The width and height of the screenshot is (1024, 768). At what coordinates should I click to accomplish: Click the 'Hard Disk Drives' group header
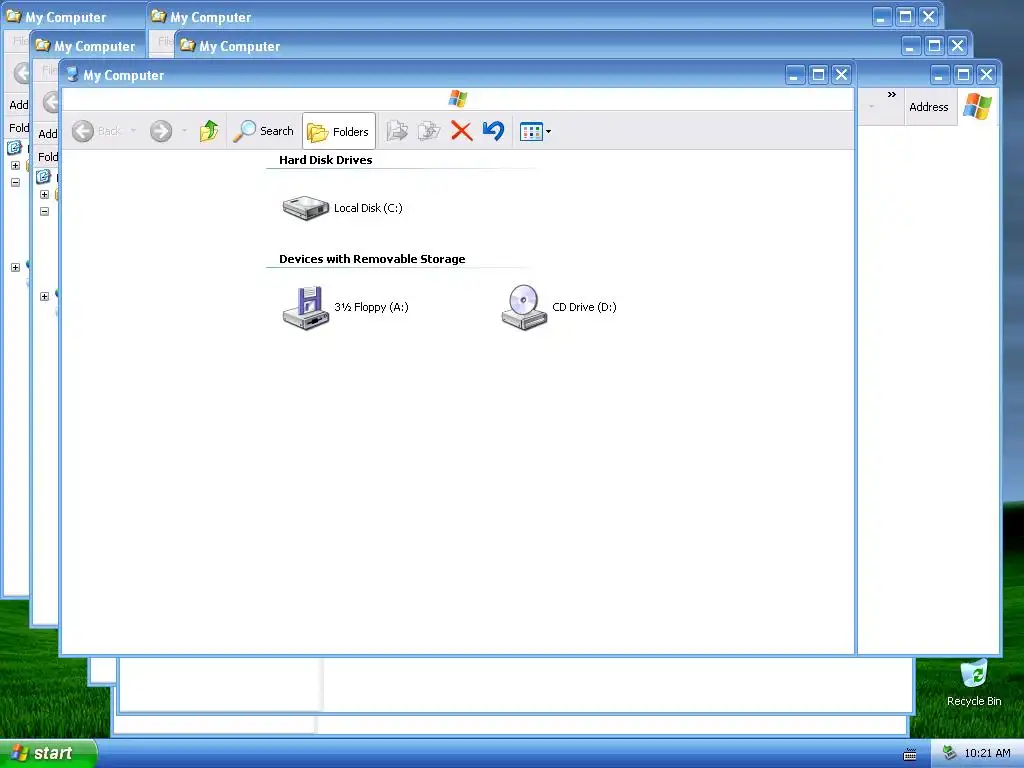point(326,160)
